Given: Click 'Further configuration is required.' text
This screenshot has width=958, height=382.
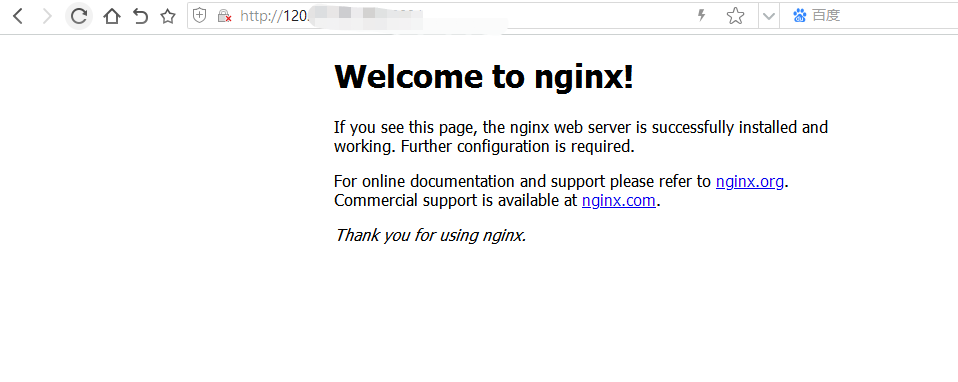Looking at the screenshot, I should (518, 147).
